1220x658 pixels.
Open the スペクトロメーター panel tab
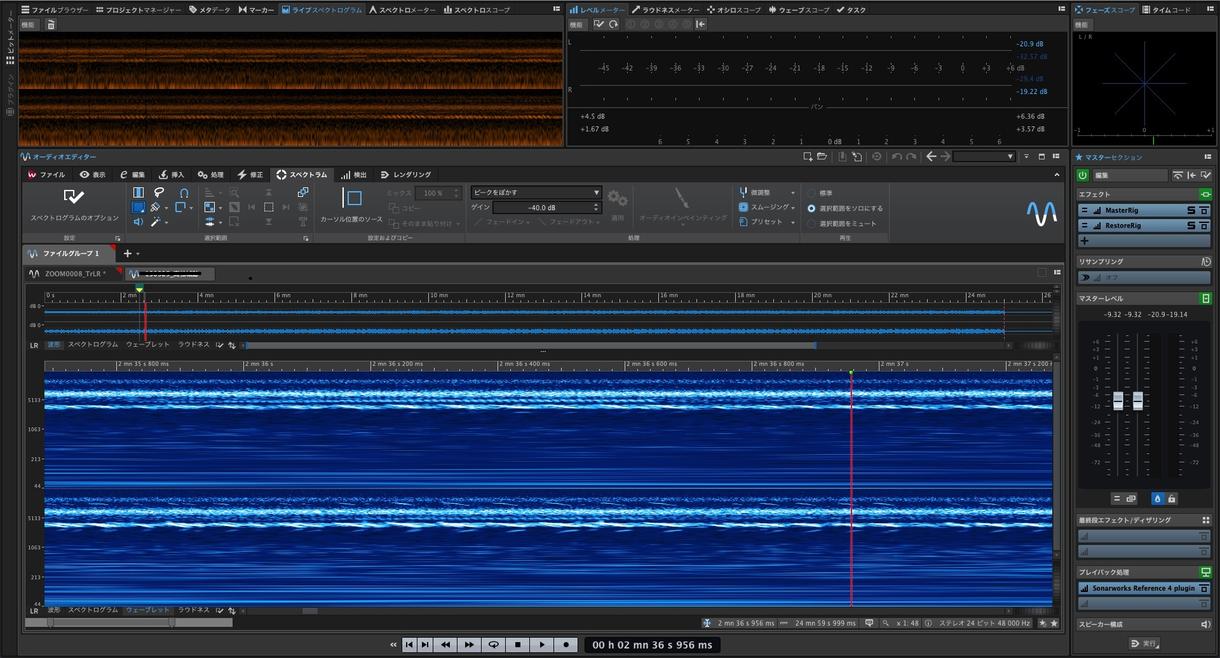point(402,9)
